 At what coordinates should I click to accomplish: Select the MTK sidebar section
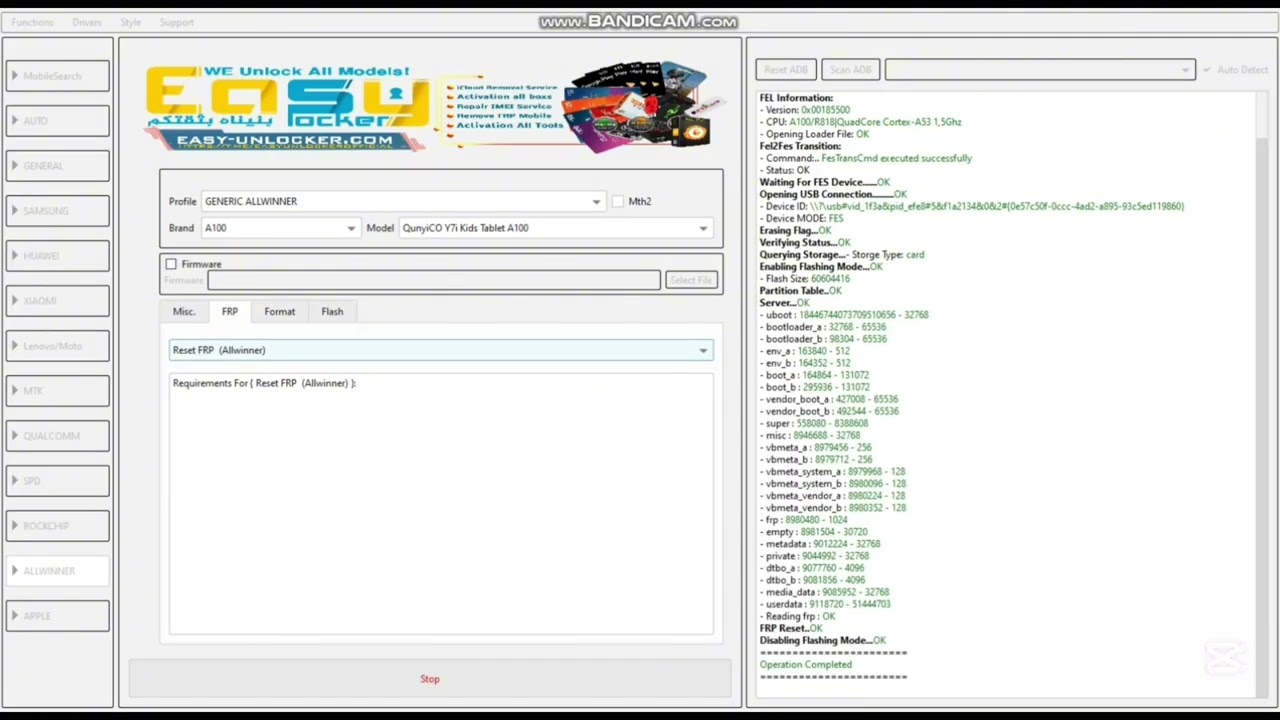click(x=58, y=391)
